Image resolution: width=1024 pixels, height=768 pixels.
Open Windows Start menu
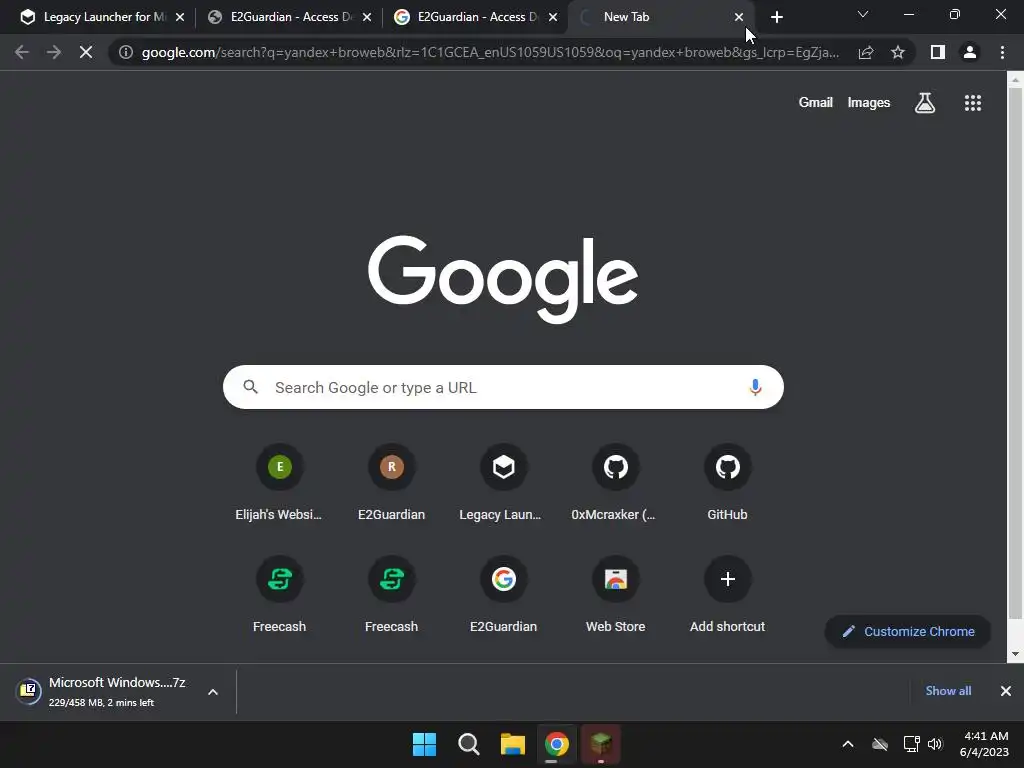424,744
